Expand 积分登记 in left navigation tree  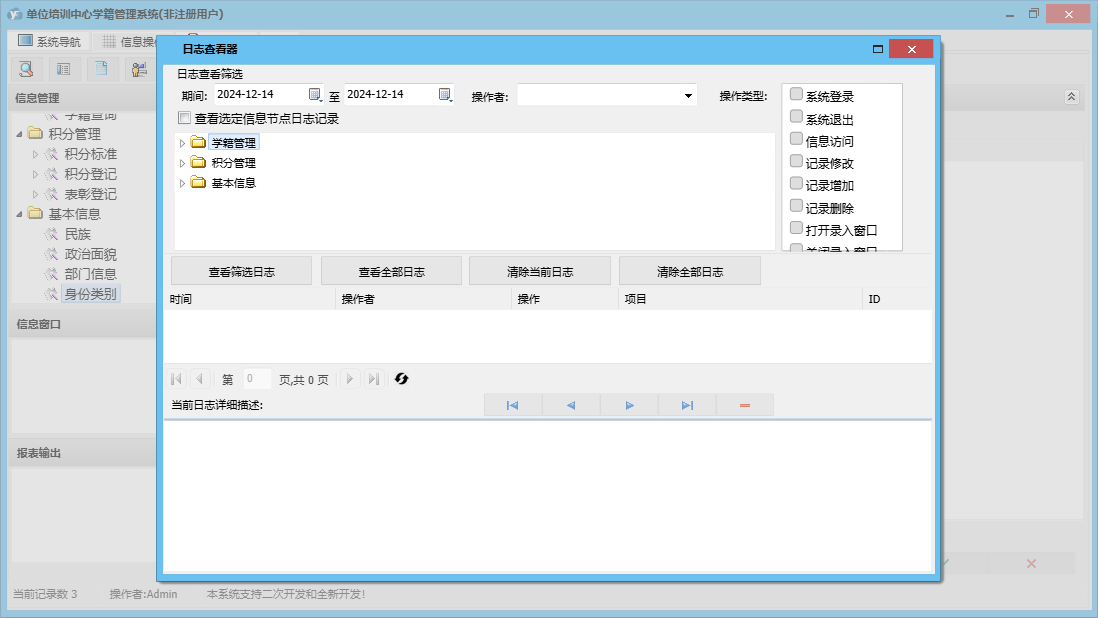[x=35, y=174]
